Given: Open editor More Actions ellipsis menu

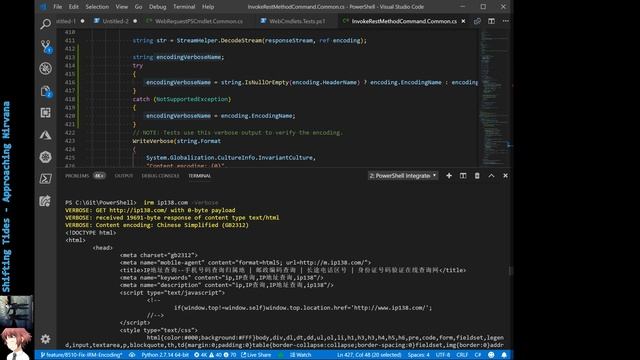Looking at the screenshot, I should tap(506, 21).
